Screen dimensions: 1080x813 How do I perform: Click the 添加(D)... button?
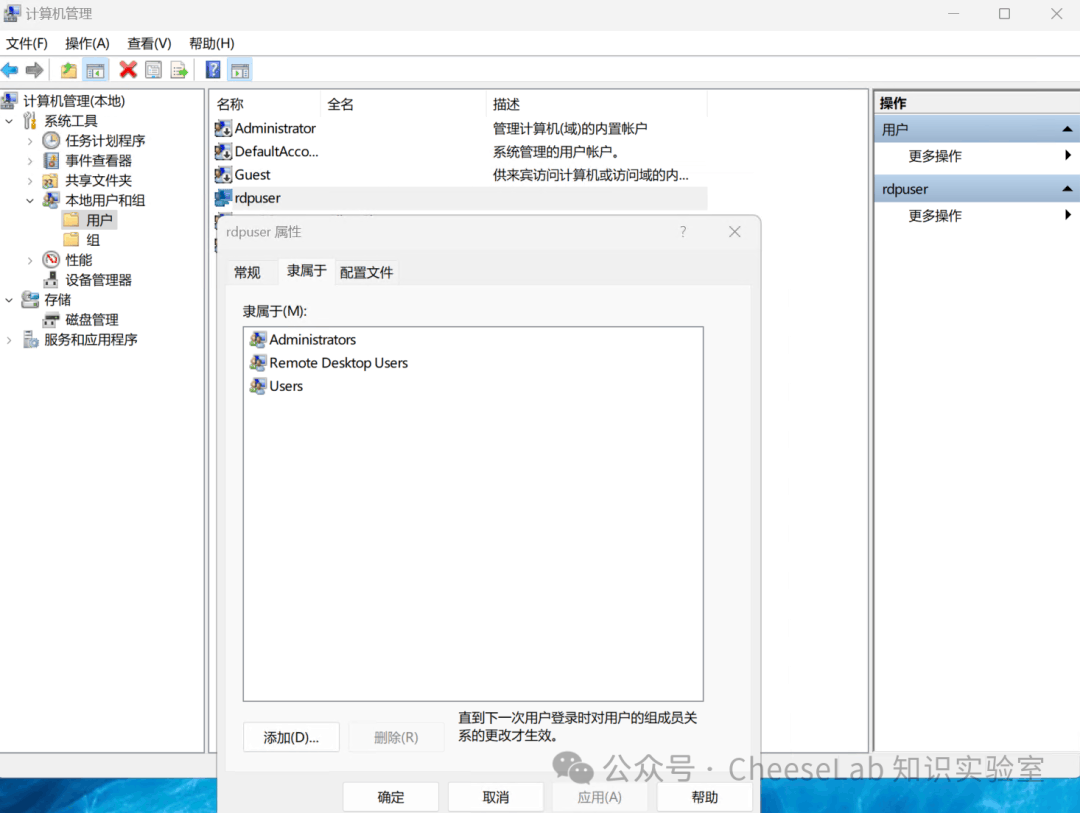coord(291,737)
